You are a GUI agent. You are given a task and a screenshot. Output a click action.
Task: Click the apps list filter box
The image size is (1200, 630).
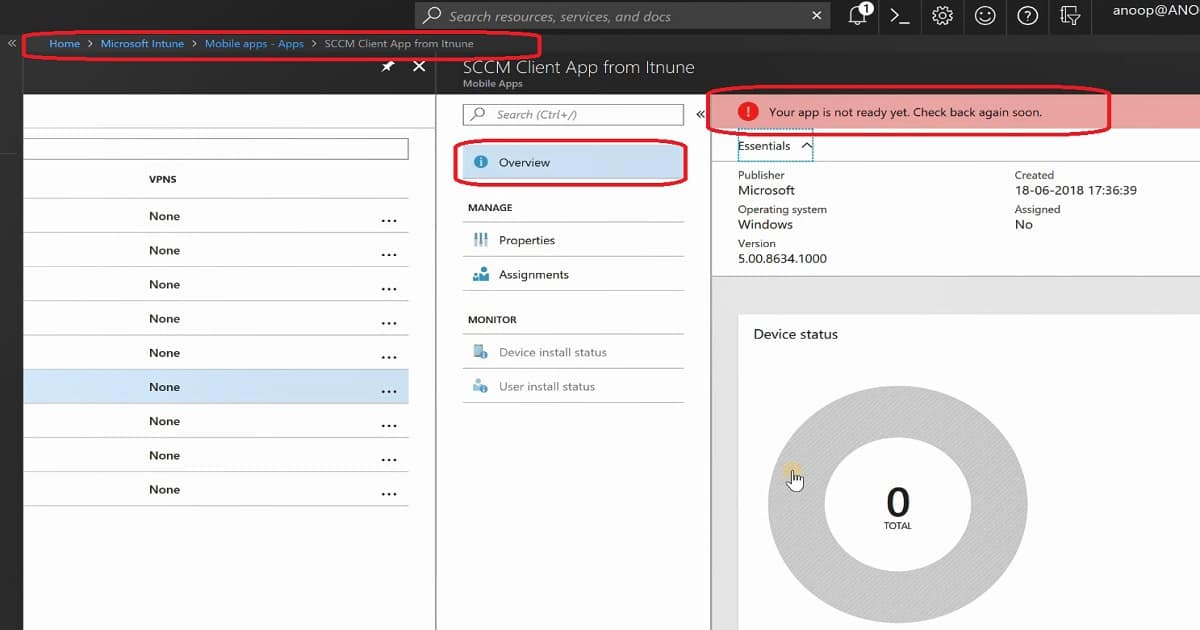[216, 149]
